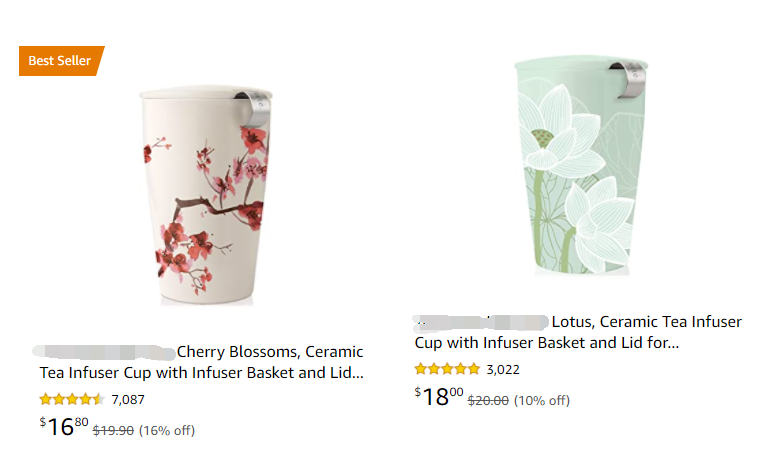Select the $16.80 price
This screenshot has width=765, height=452.
[x=64, y=427]
